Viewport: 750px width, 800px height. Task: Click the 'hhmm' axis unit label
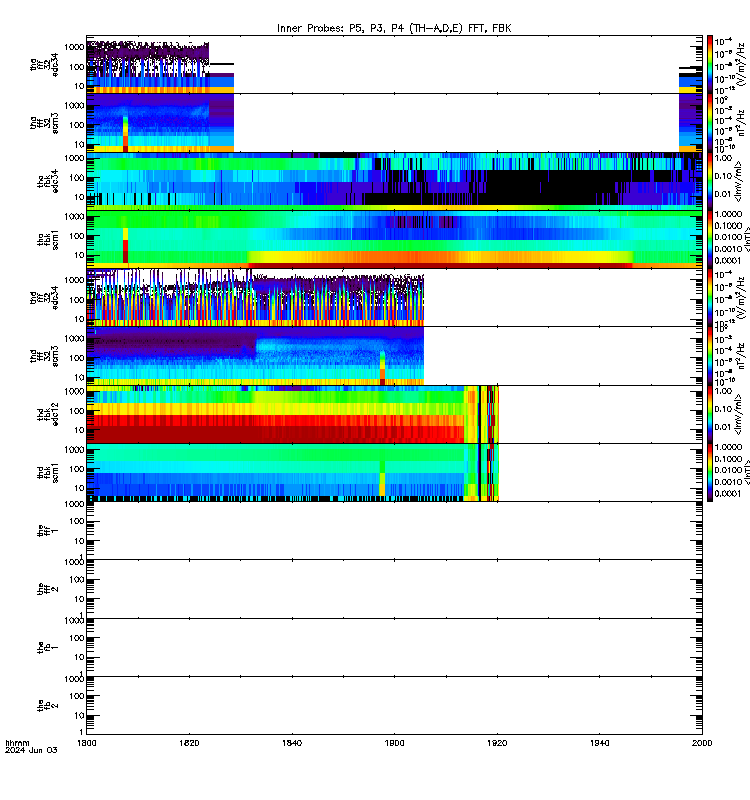pyautogui.click(x=17, y=743)
